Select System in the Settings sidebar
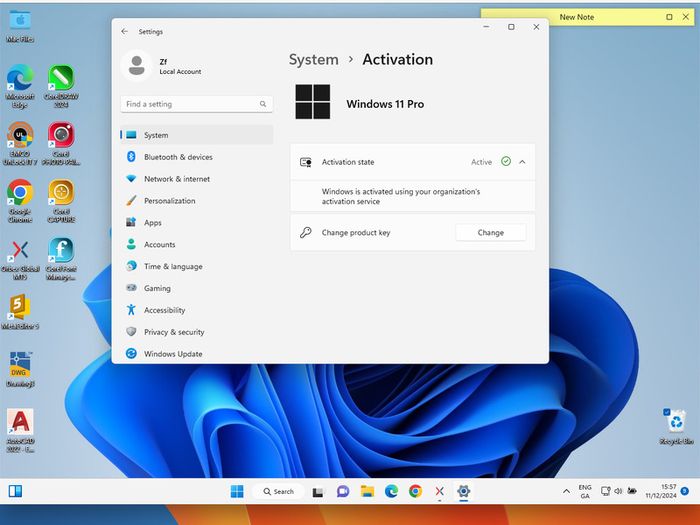Image resolution: width=700 pixels, height=525 pixels. tap(197, 135)
